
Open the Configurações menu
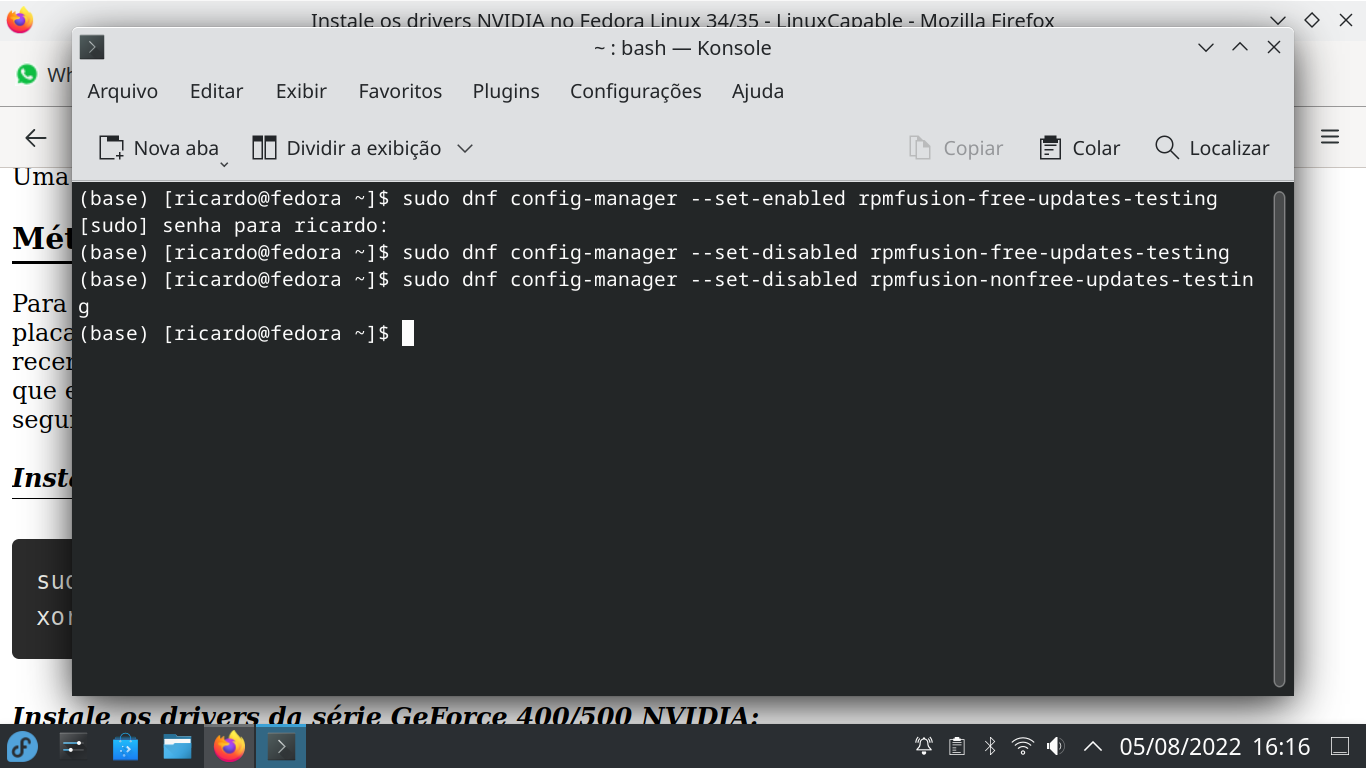636,91
